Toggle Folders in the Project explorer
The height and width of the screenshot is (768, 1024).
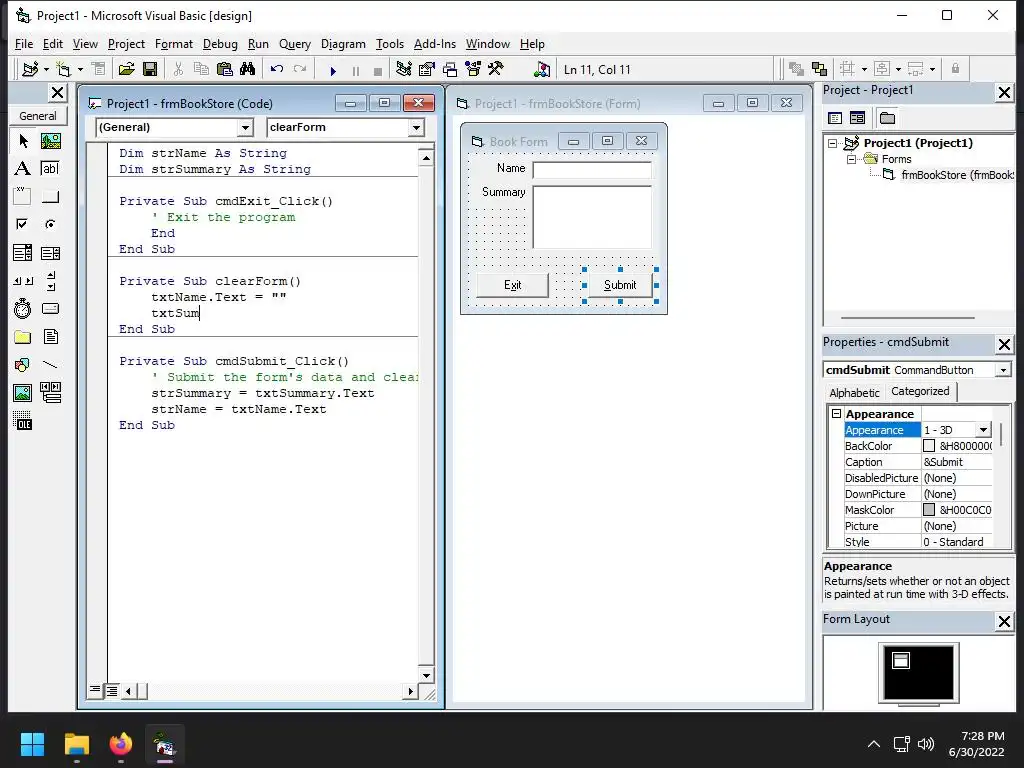click(887, 118)
